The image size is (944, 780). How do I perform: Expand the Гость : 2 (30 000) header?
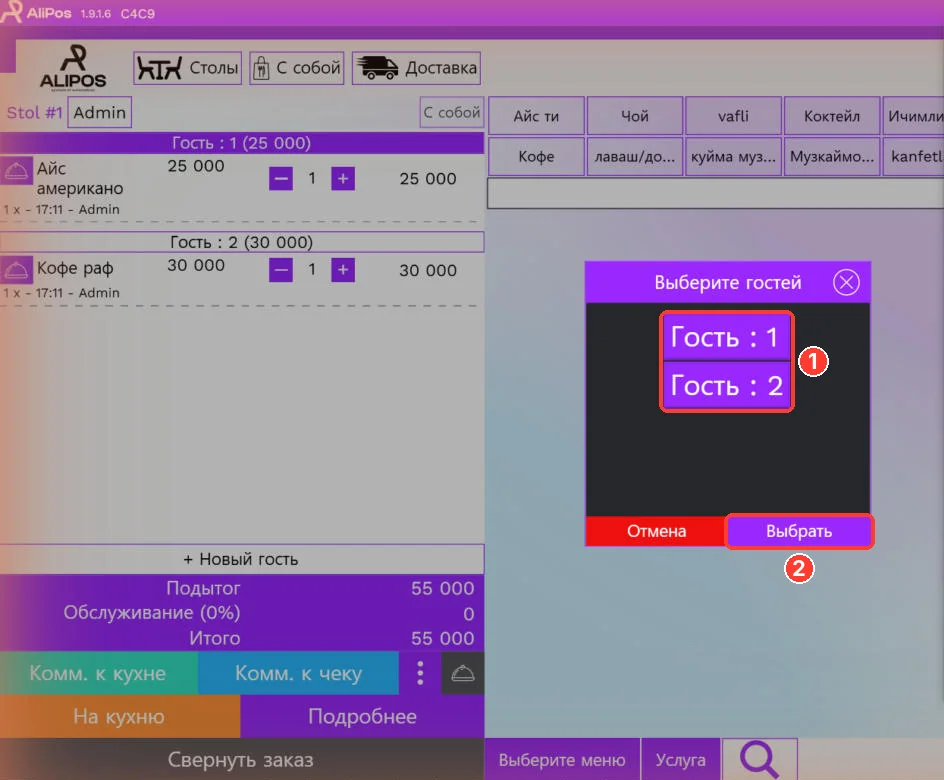241,242
